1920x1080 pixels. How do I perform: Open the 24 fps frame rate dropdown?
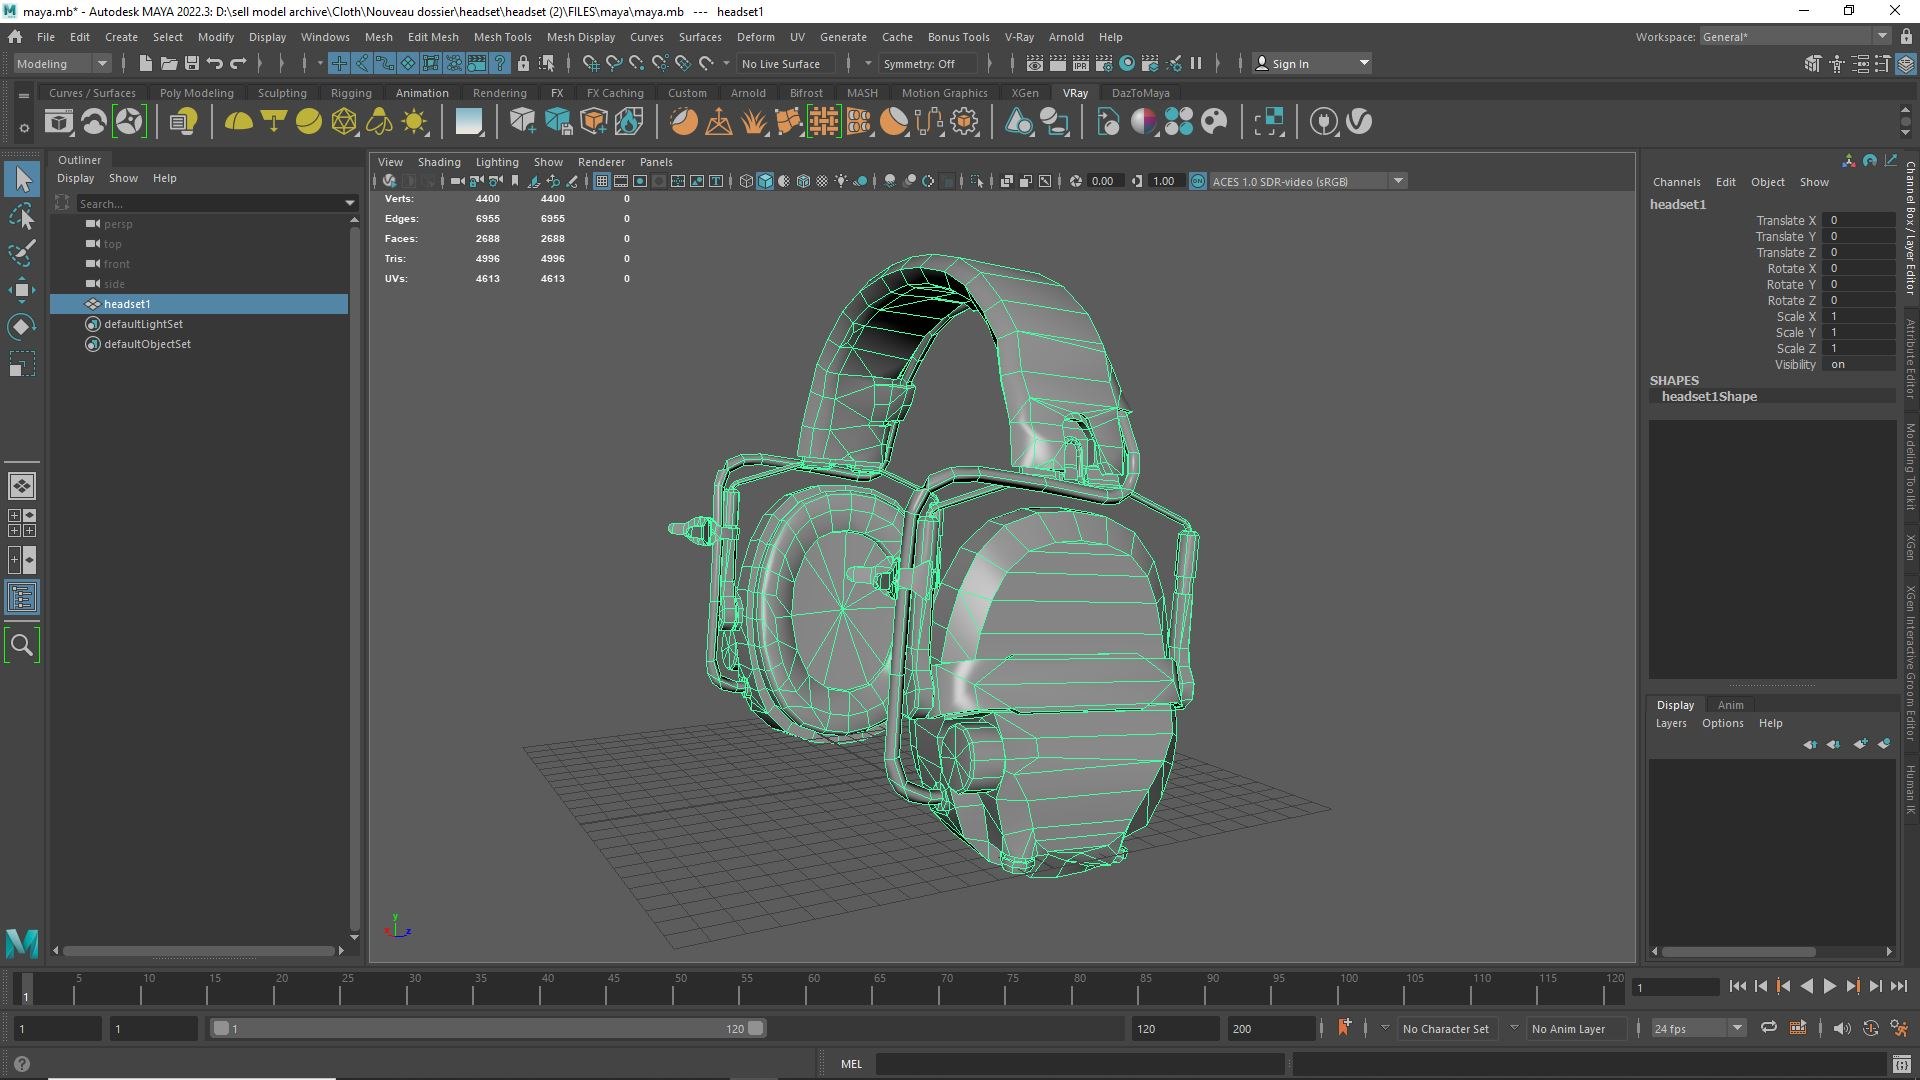[1699, 1028]
